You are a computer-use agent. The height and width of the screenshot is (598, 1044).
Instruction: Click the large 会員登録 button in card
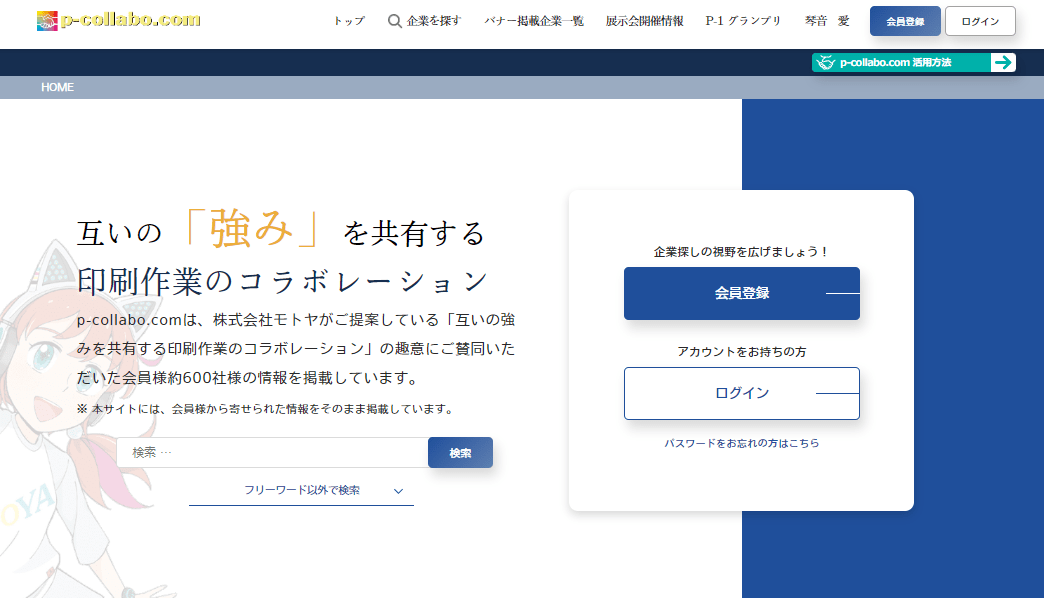point(742,294)
